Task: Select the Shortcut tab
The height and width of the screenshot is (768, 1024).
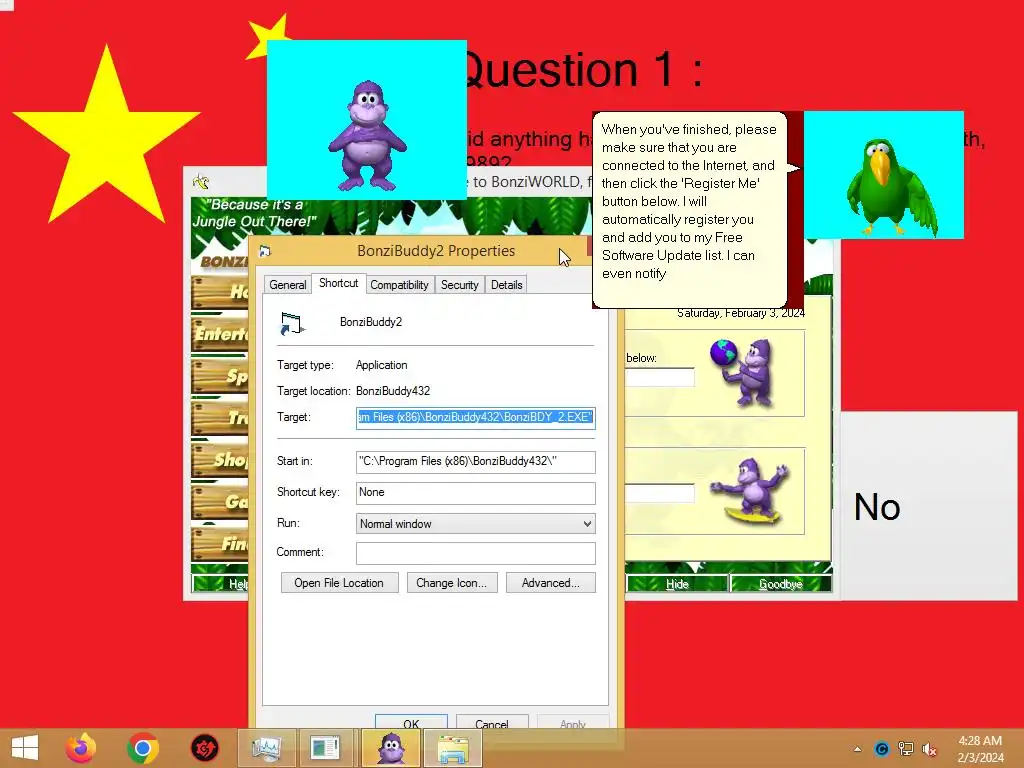Action: coord(338,283)
